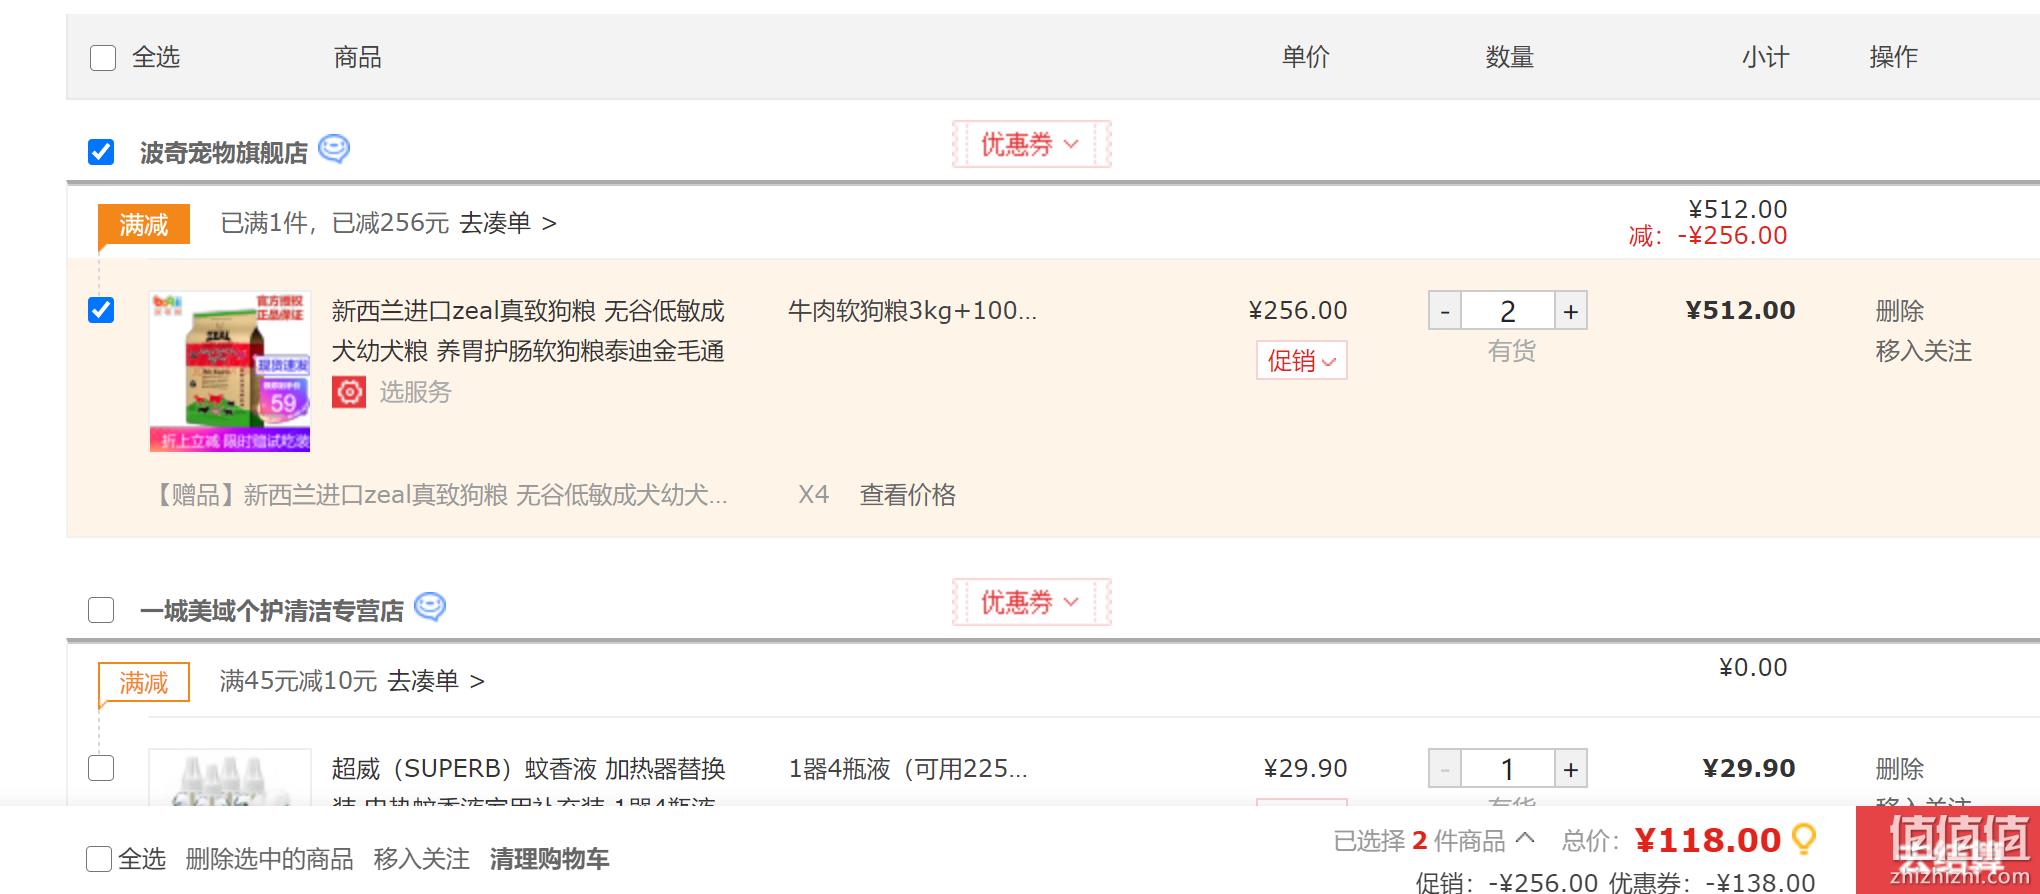Viewport: 2040px width, 894px height.
Task: Increase 超威 mosquito liquid quantity
Action: point(1571,769)
